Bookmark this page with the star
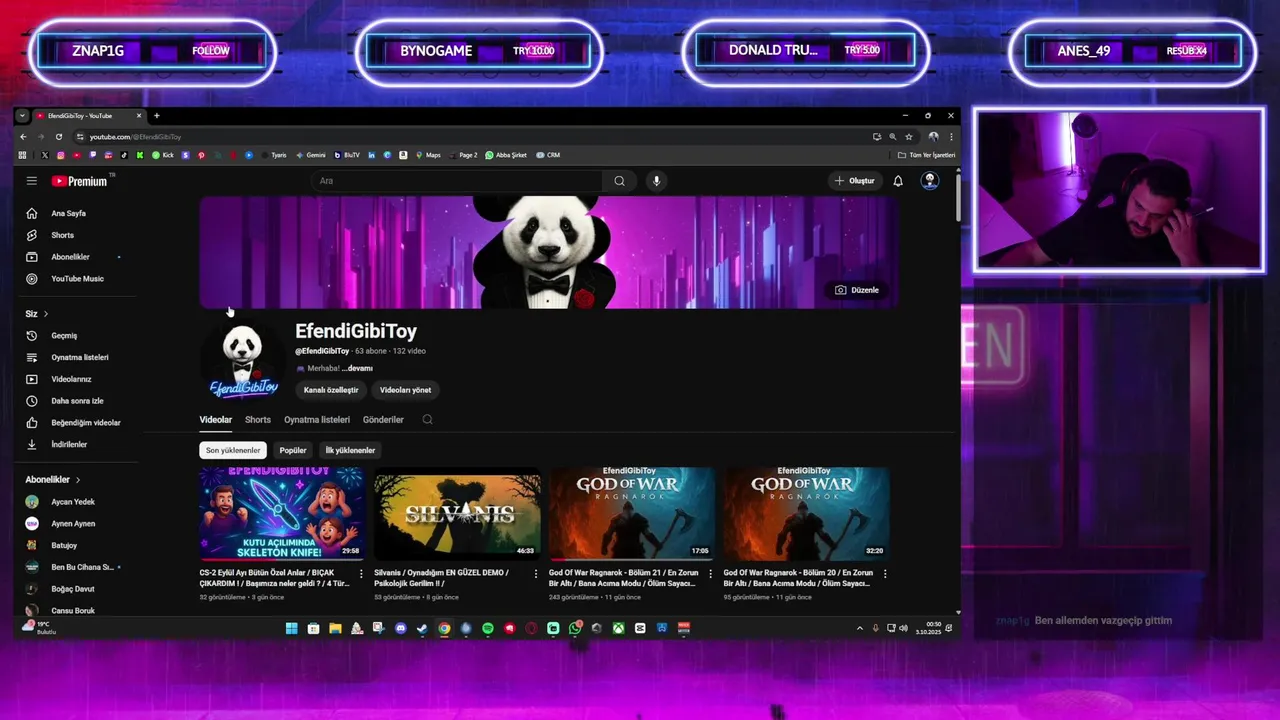 tap(909, 137)
